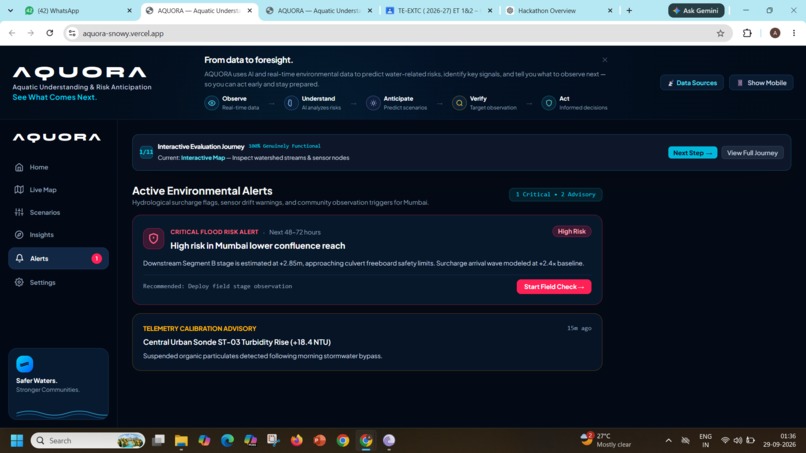This screenshot has height=453, width=806.
Task: Follow the Interactive Map link
Action: [x=203, y=158]
